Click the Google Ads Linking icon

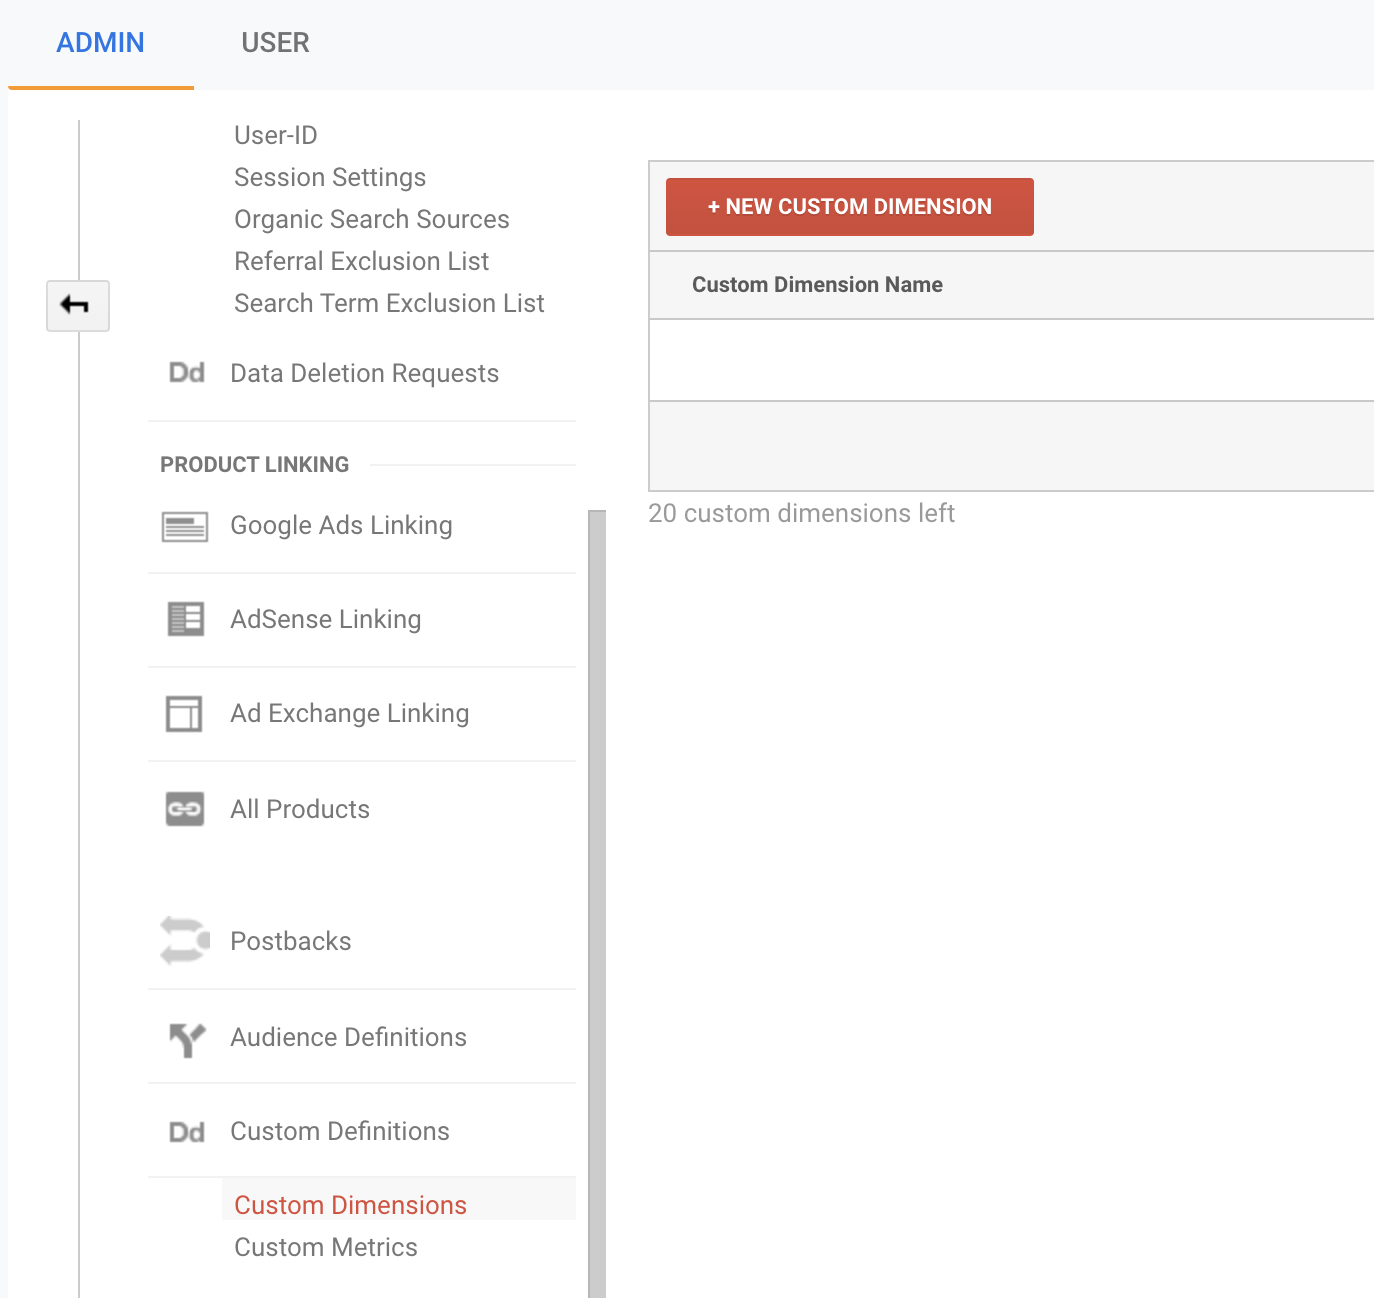185,526
